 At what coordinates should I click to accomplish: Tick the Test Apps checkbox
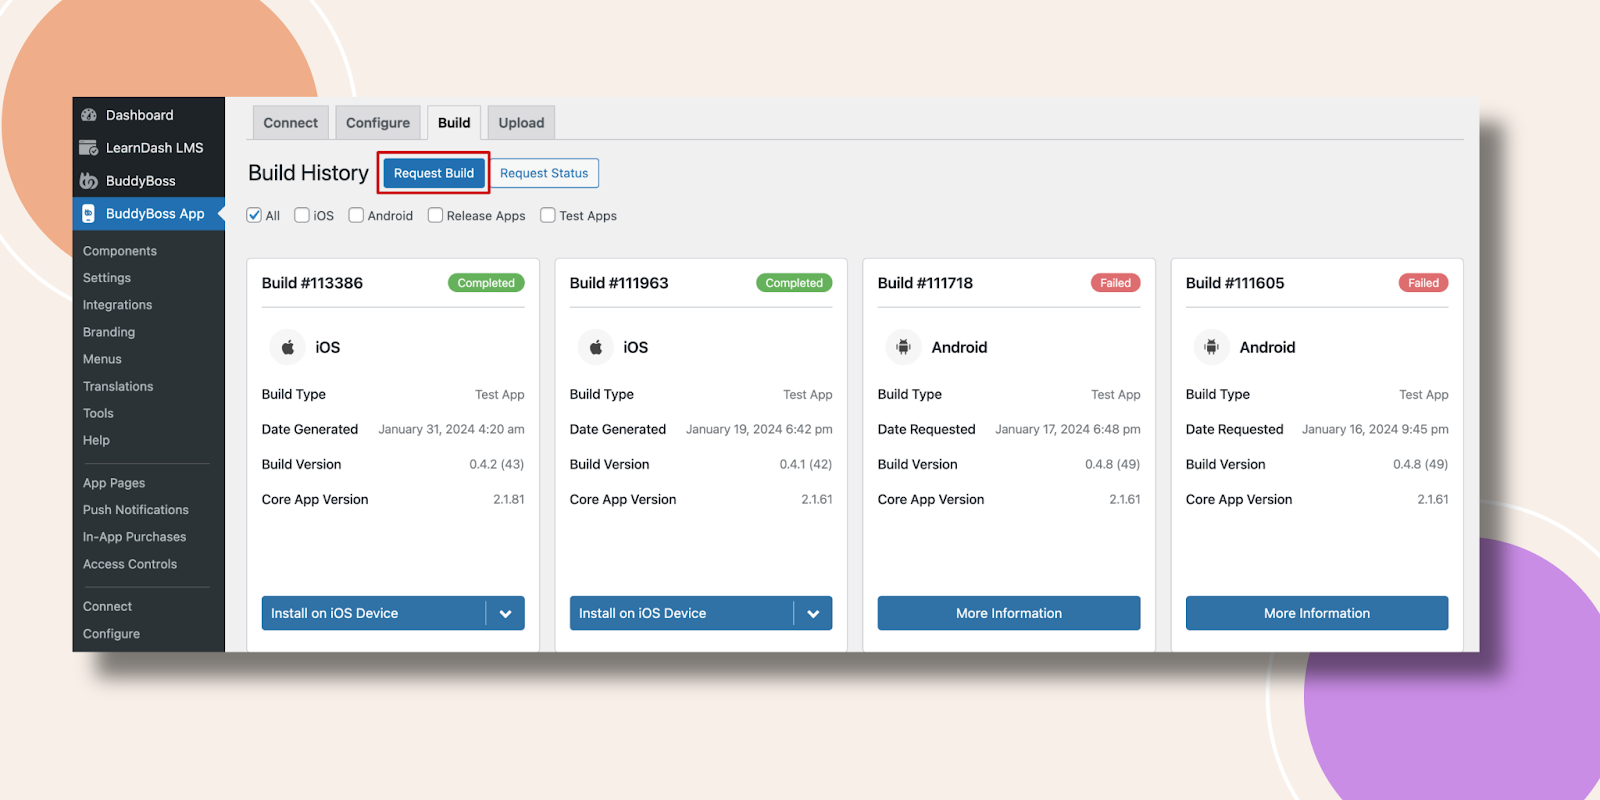click(548, 215)
